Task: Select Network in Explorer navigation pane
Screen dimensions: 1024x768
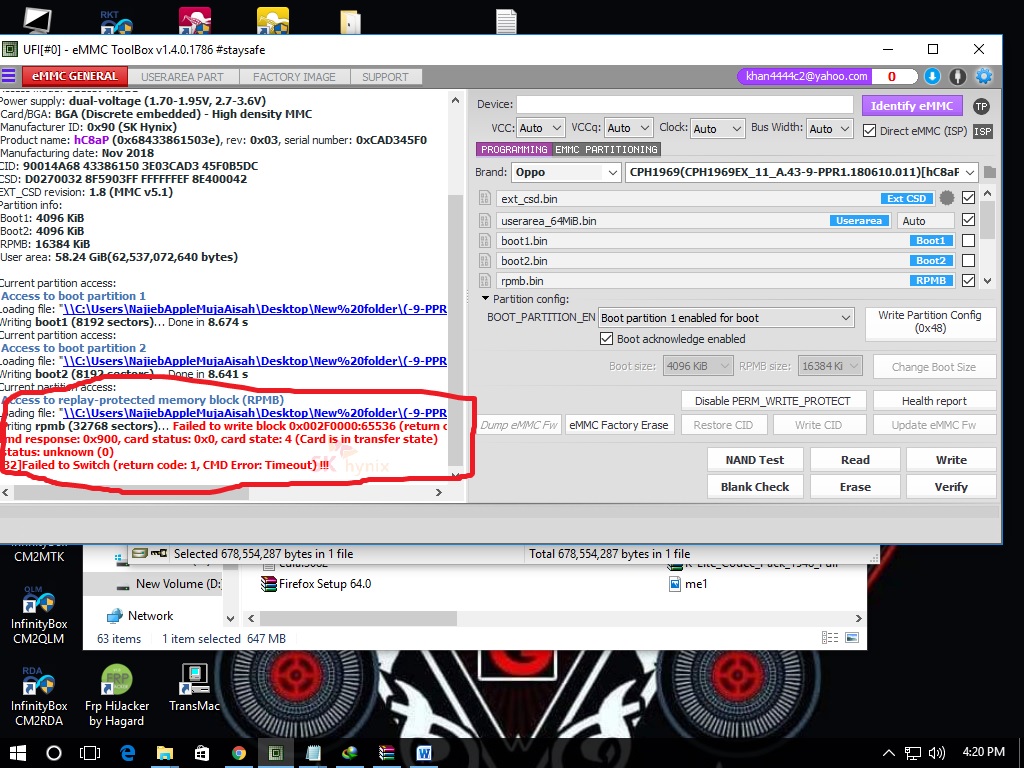Action: tap(150, 616)
